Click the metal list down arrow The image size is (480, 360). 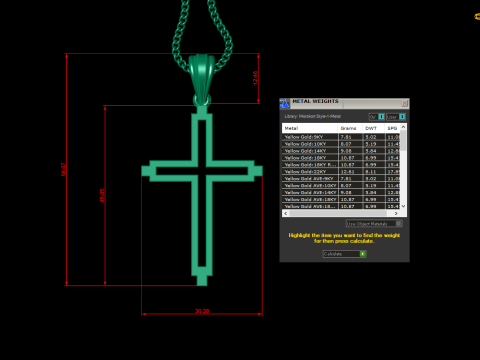[403, 206]
